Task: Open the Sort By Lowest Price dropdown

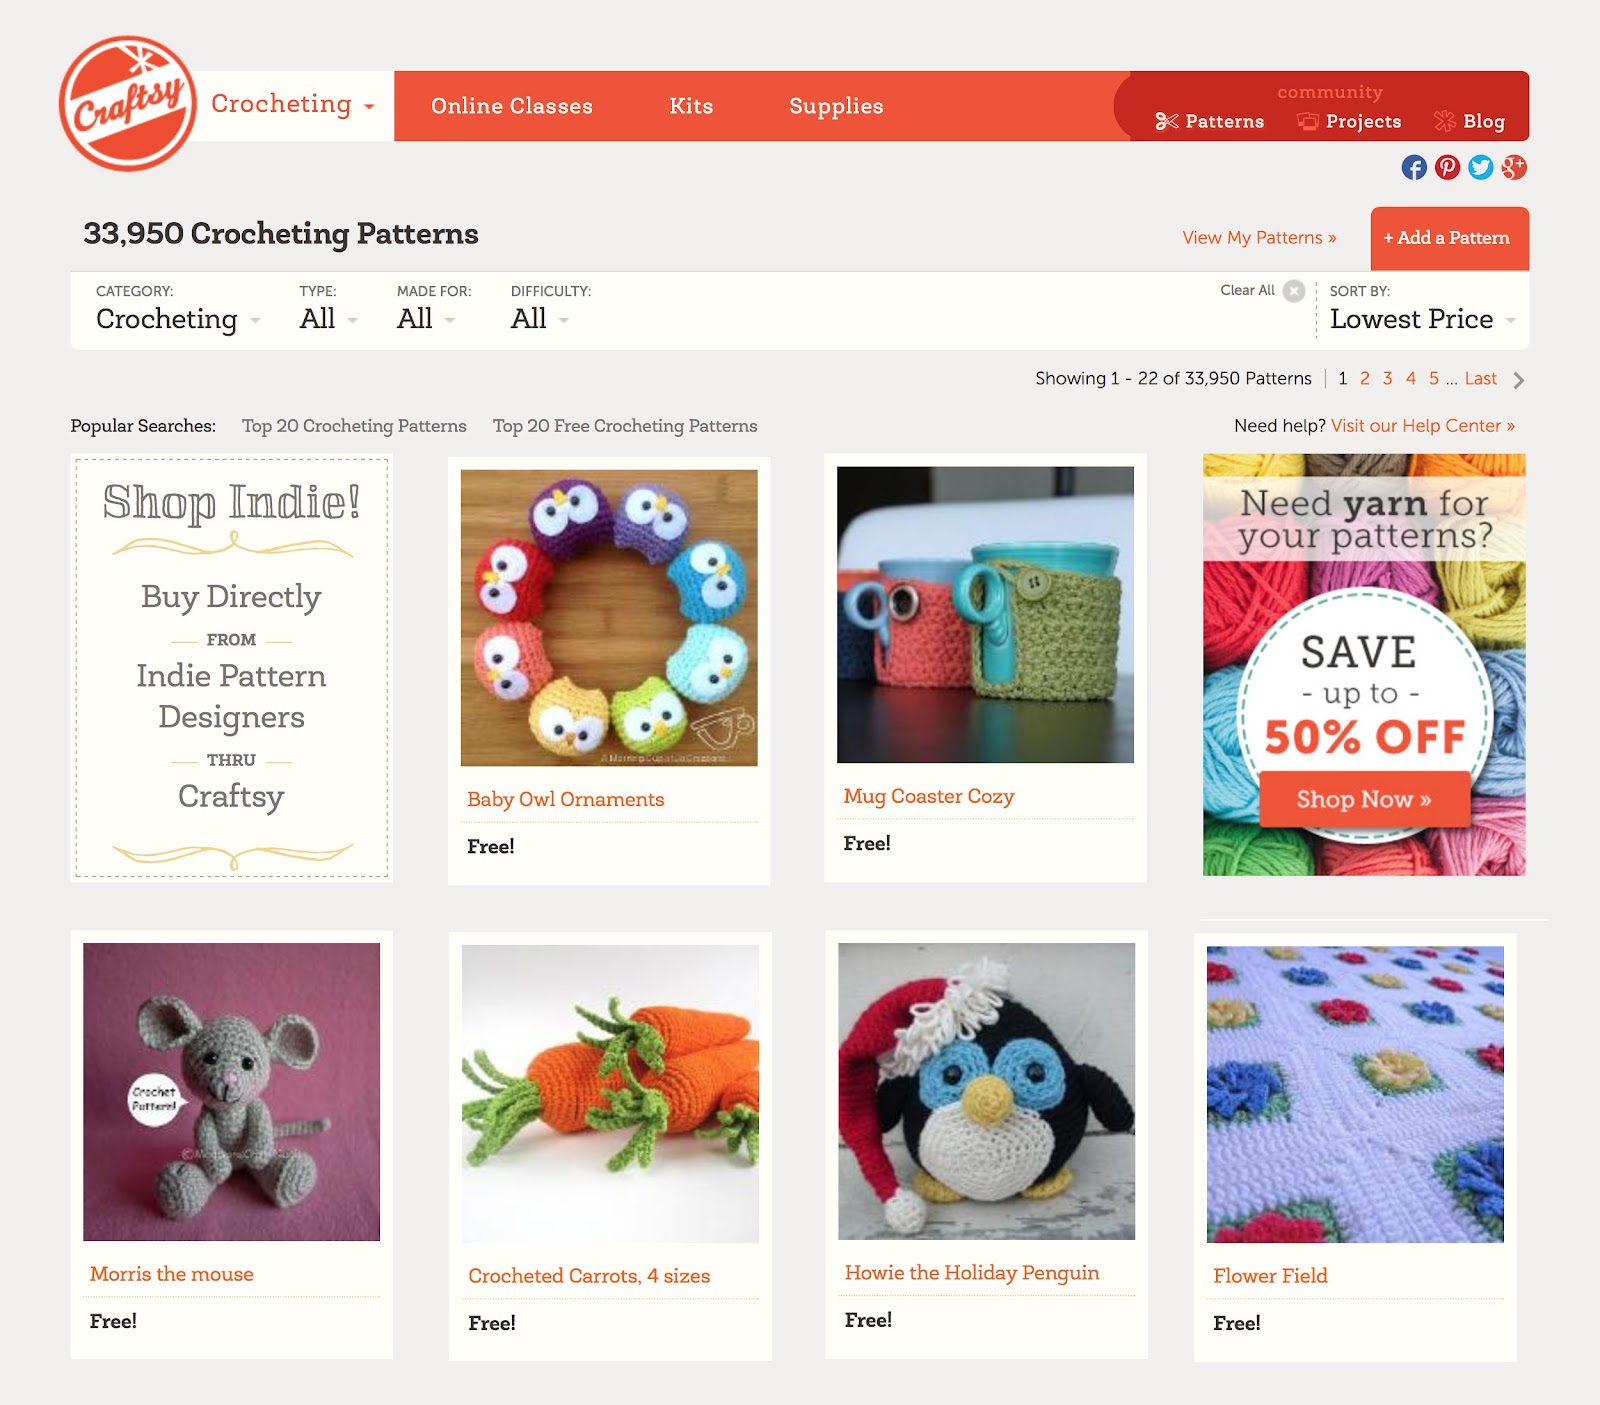Action: (x=1423, y=319)
